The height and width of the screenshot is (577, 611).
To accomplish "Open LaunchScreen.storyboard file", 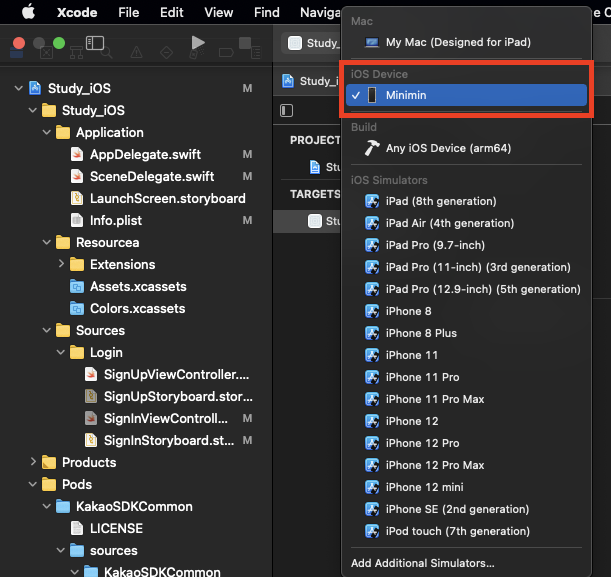I will coord(168,198).
